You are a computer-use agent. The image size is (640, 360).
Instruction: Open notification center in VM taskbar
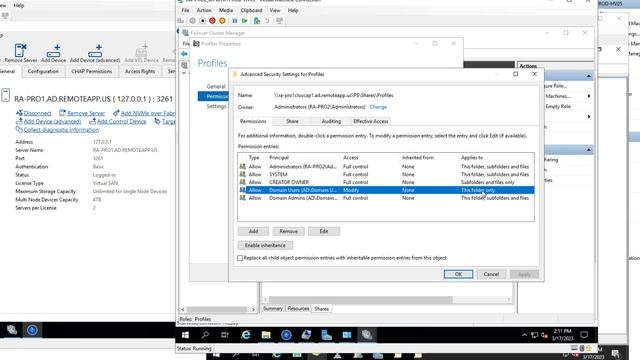(584, 335)
